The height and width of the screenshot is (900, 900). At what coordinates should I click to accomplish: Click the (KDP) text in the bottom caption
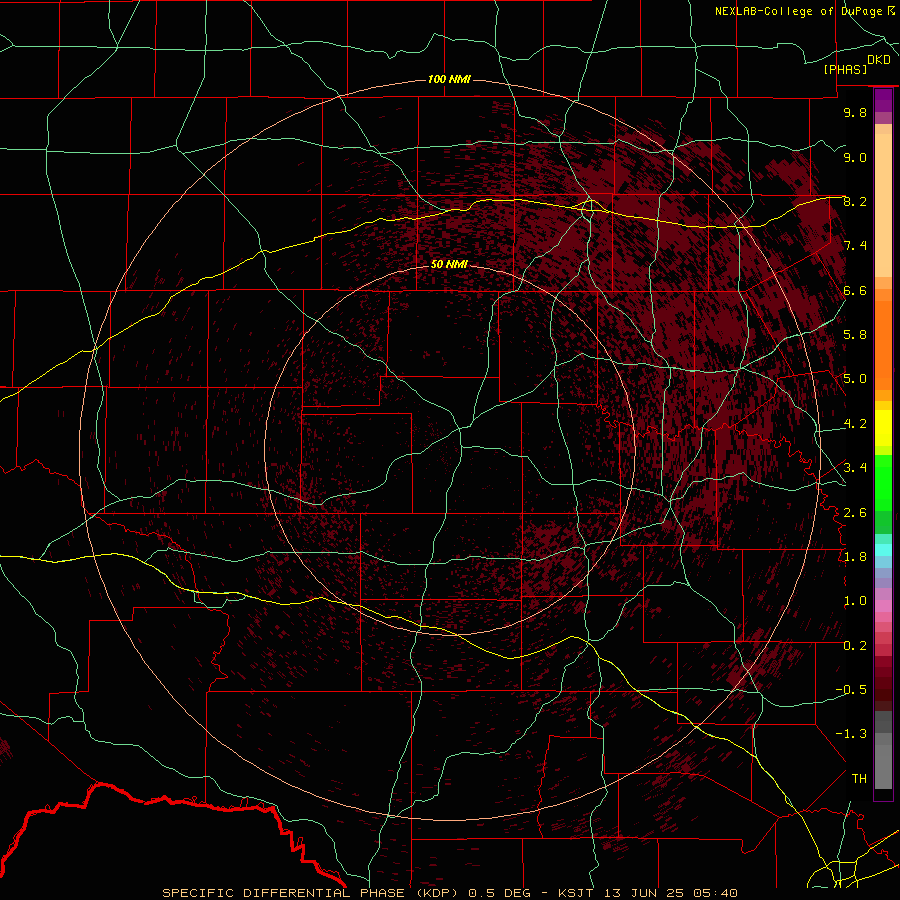pyautogui.click(x=437, y=893)
